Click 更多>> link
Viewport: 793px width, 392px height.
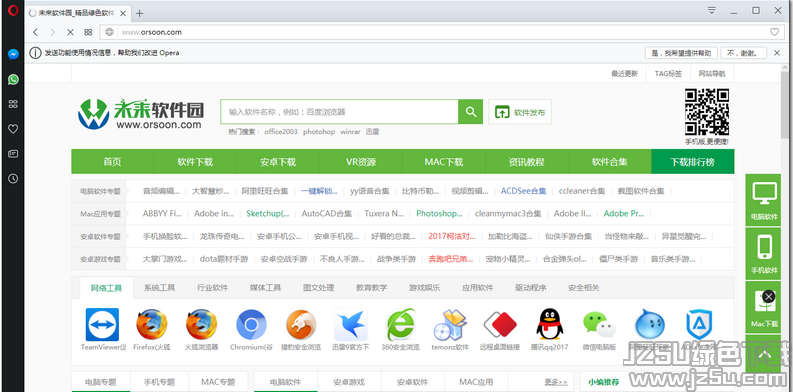(x=556, y=382)
